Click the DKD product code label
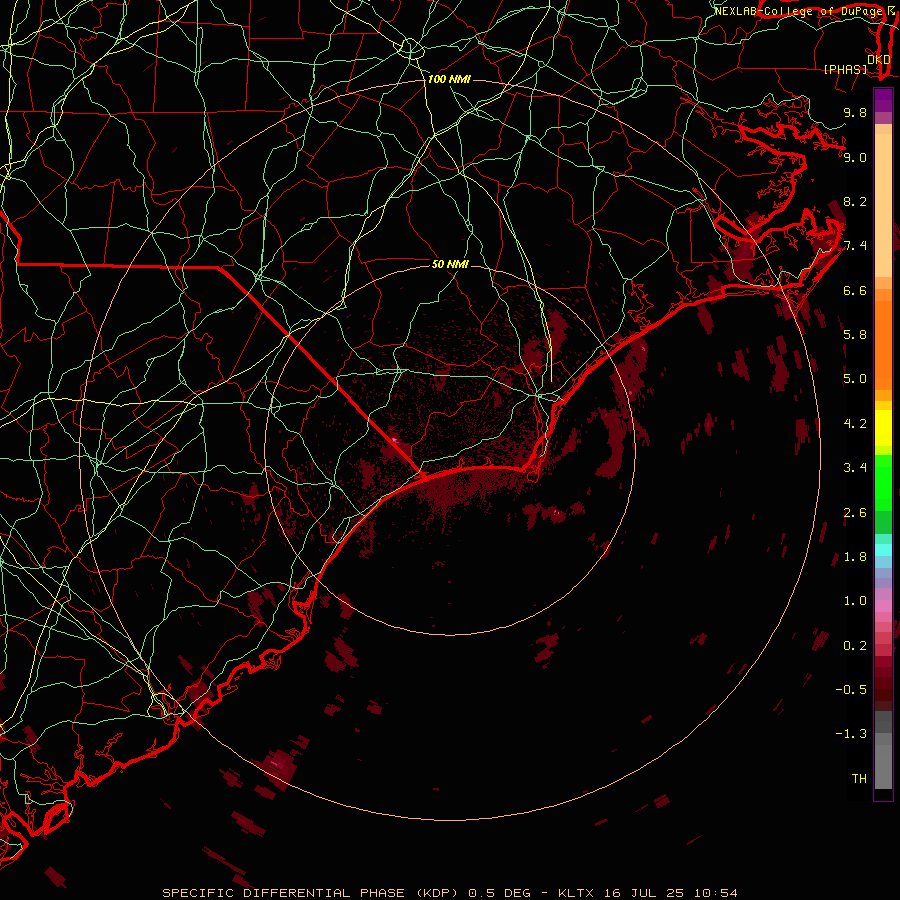 tap(879, 60)
